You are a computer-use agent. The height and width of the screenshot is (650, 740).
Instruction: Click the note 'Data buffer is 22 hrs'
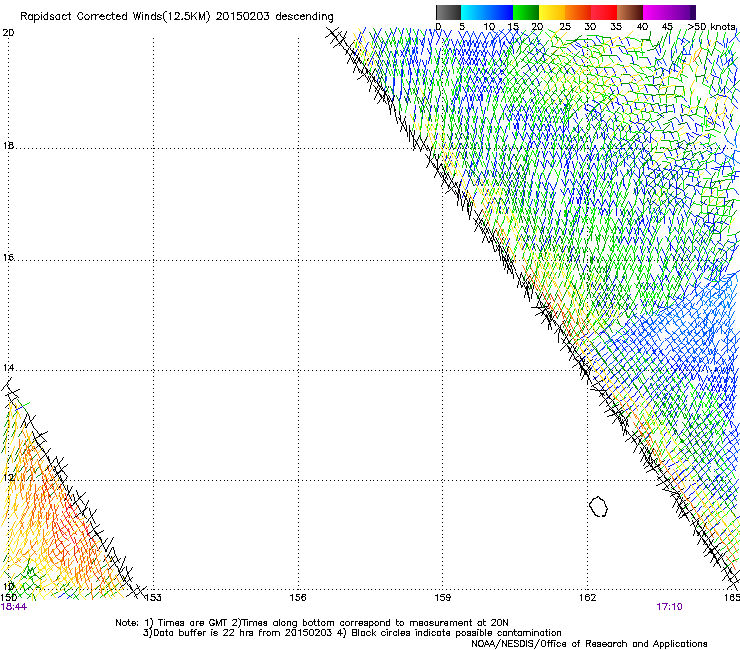click(204, 633)
